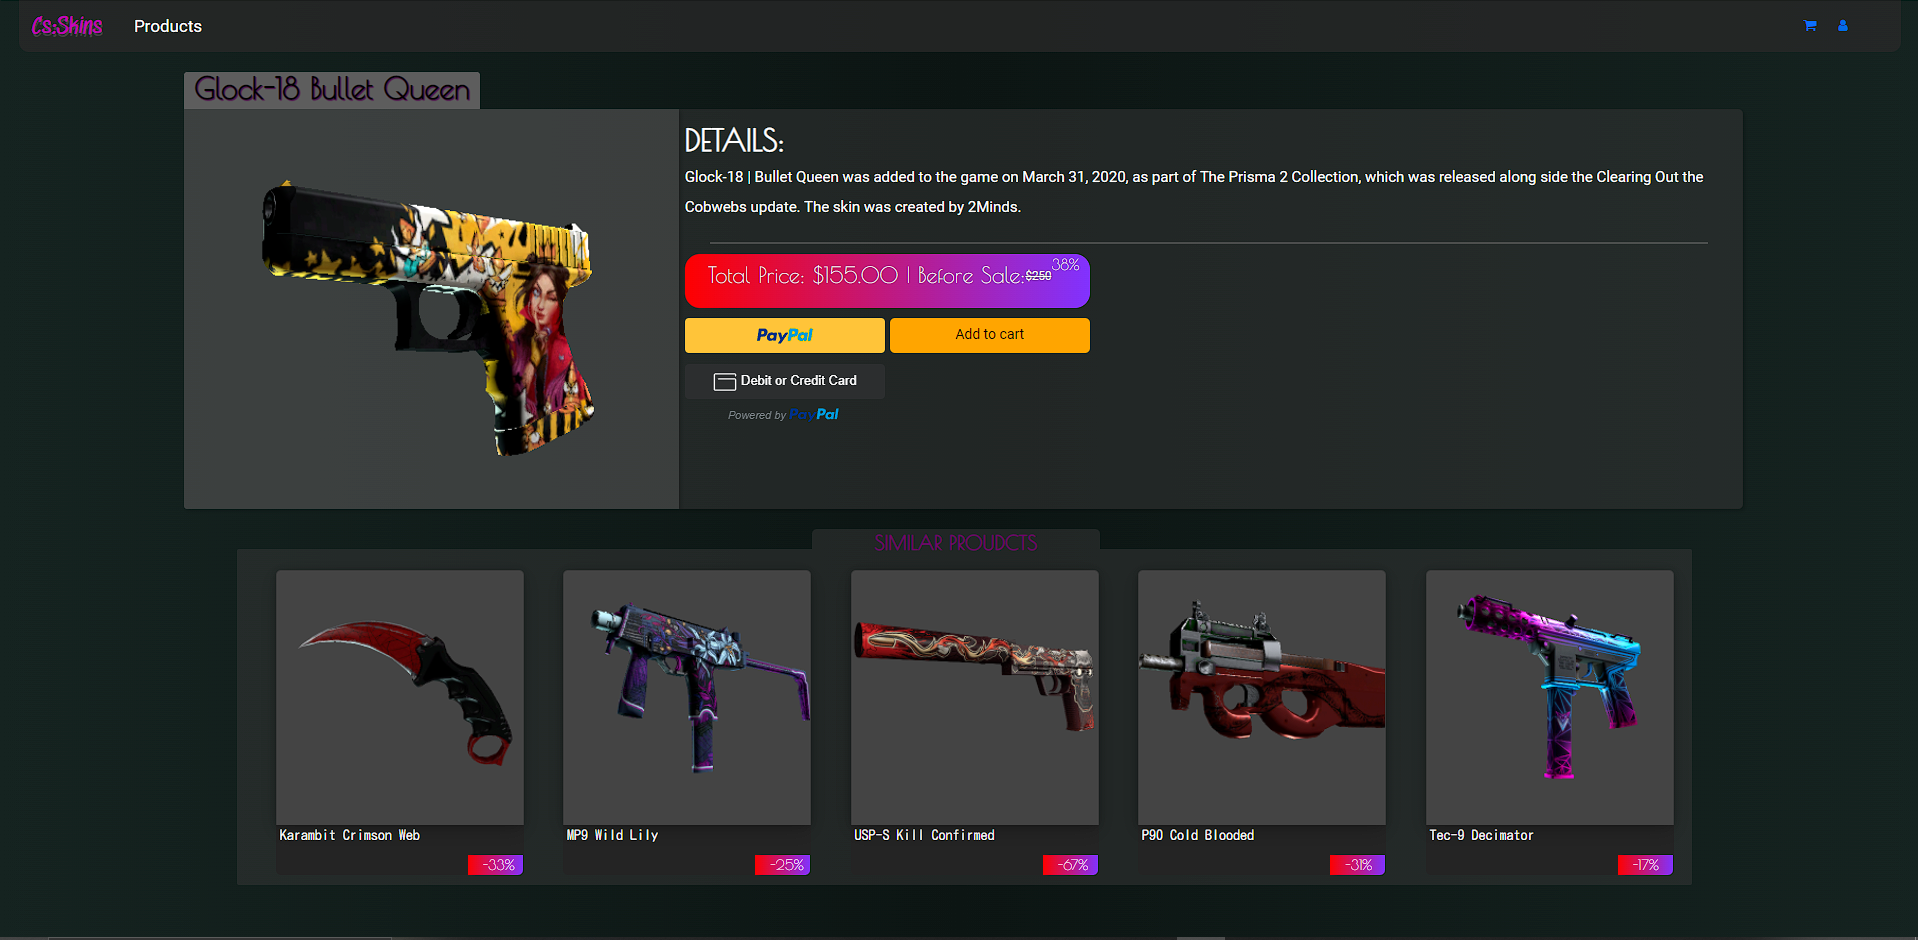
Task: Select the P90 Cold Blooded thumbnail
Action: [1261, 697]
